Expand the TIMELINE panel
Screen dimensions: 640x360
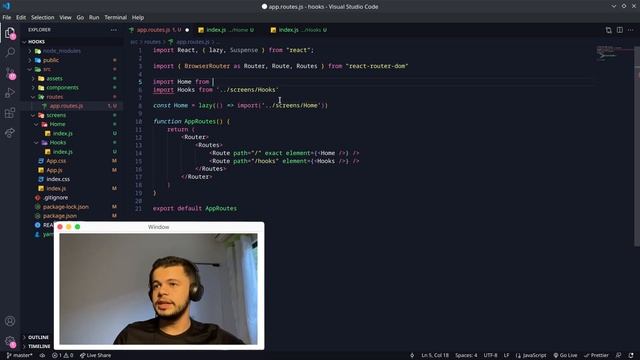click(x=38, y=346)
